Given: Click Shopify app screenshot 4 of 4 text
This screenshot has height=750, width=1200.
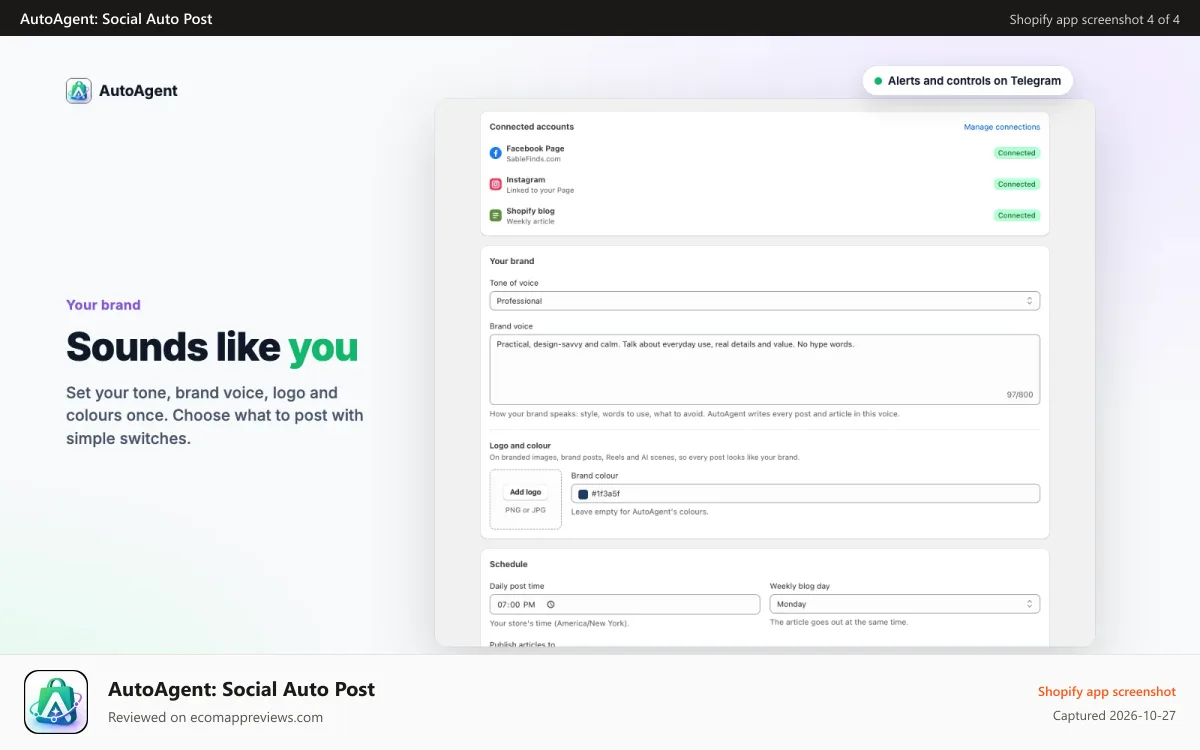Looking at the screenshot, I should point(1095,19).
